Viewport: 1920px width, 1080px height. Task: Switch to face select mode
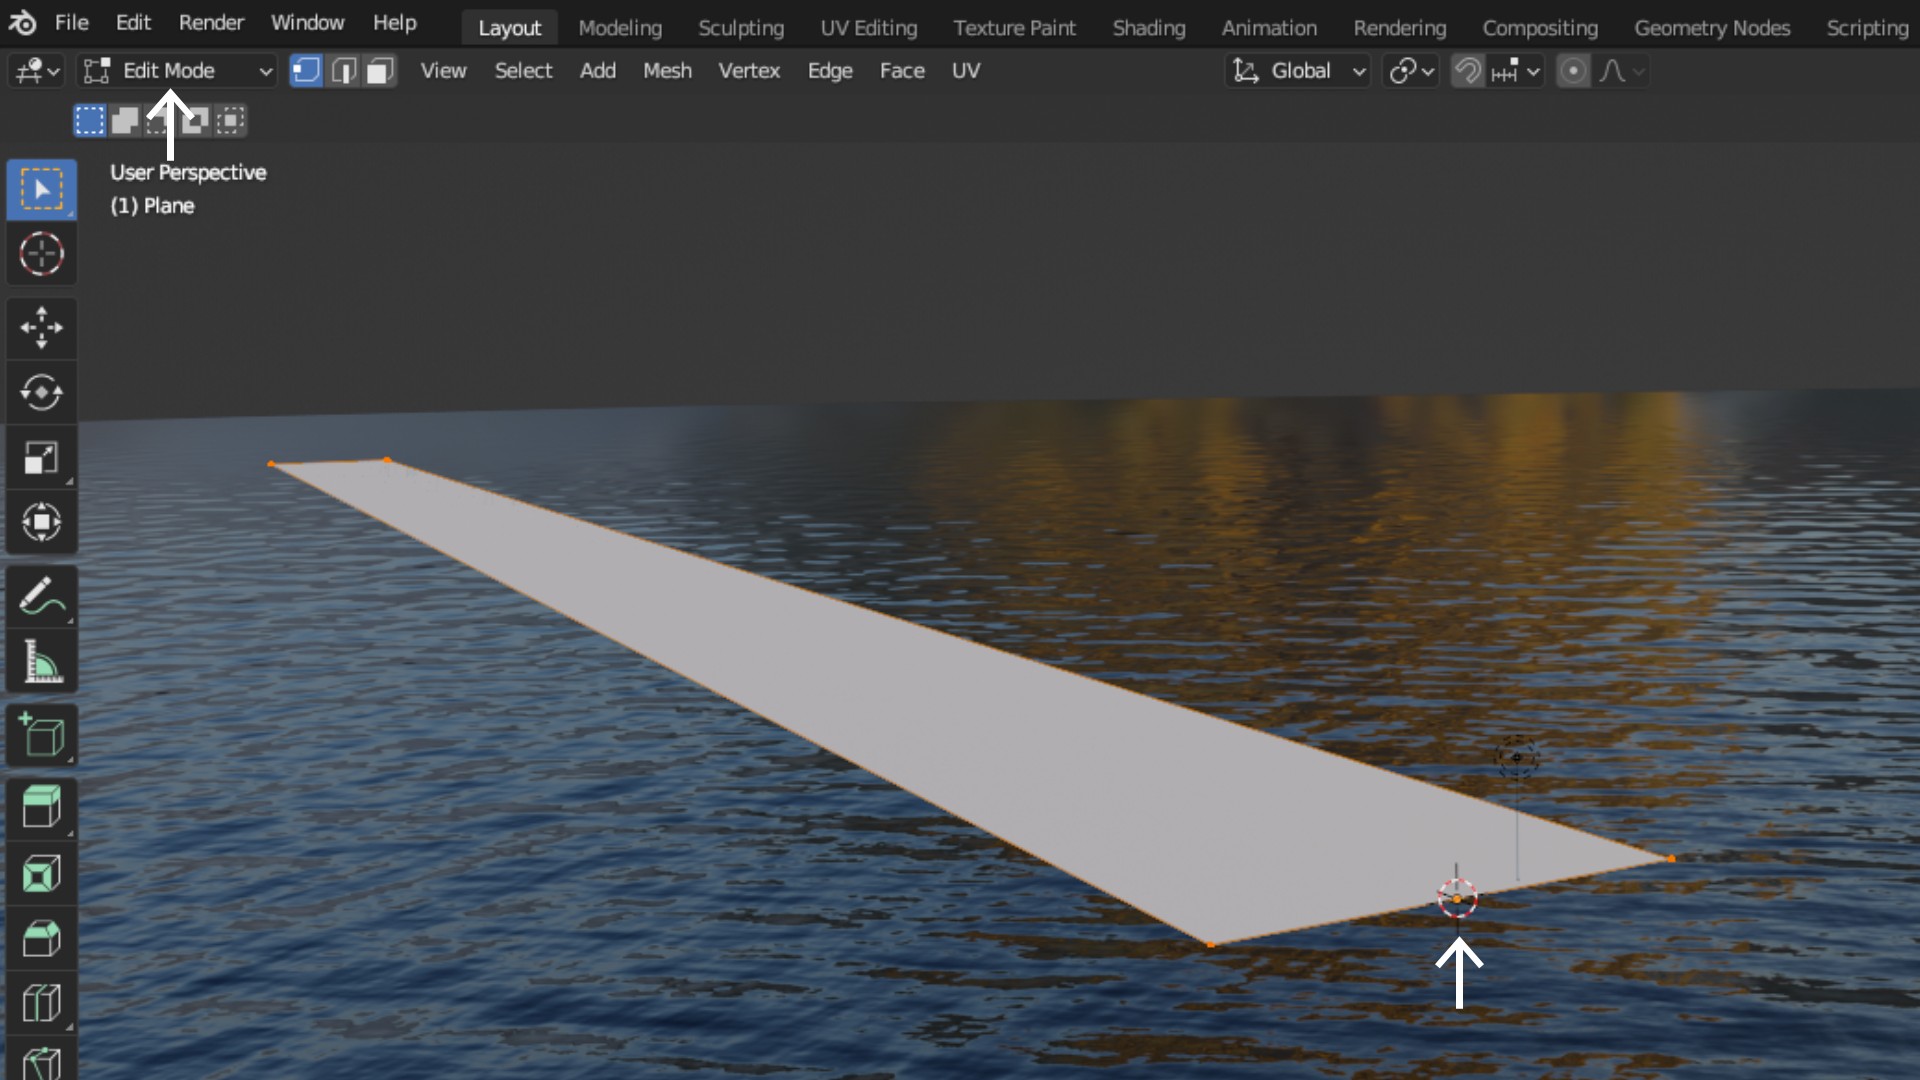pos(380,71)
